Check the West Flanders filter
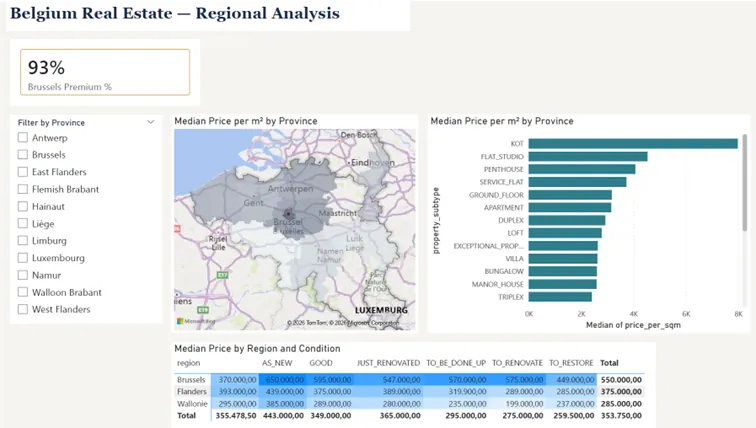 tap(23, 309)
